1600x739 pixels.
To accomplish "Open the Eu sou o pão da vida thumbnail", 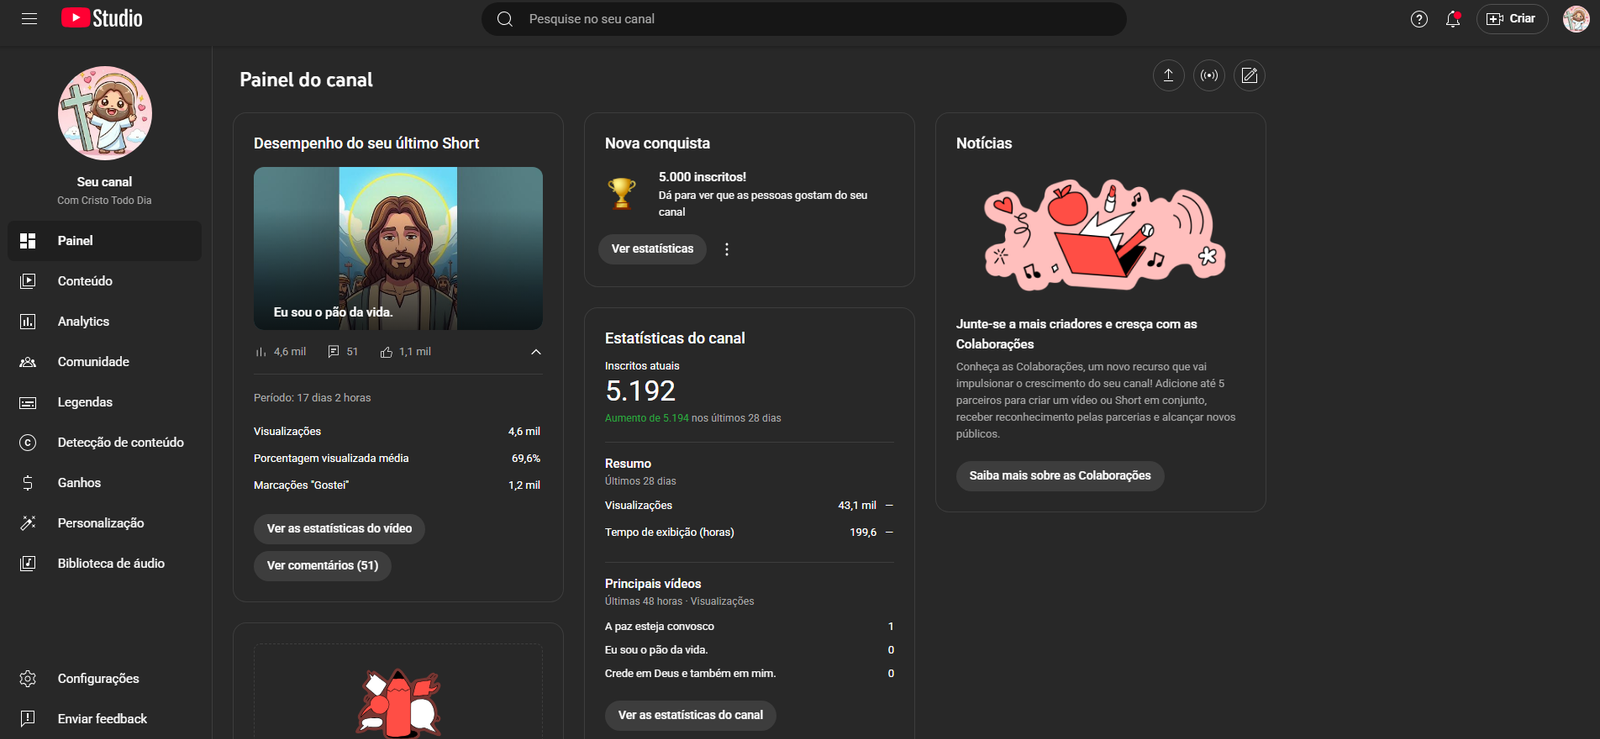I will (398, 248).
